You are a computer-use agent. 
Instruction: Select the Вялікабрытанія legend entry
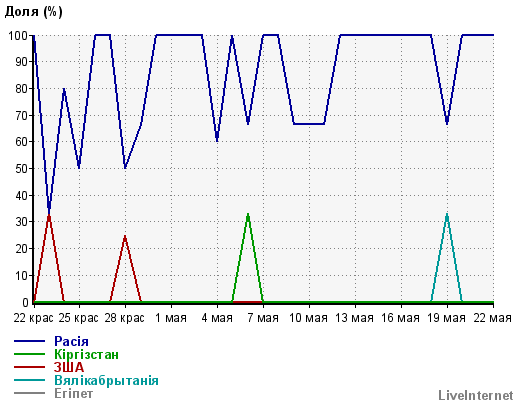click(x=106, y=380)
